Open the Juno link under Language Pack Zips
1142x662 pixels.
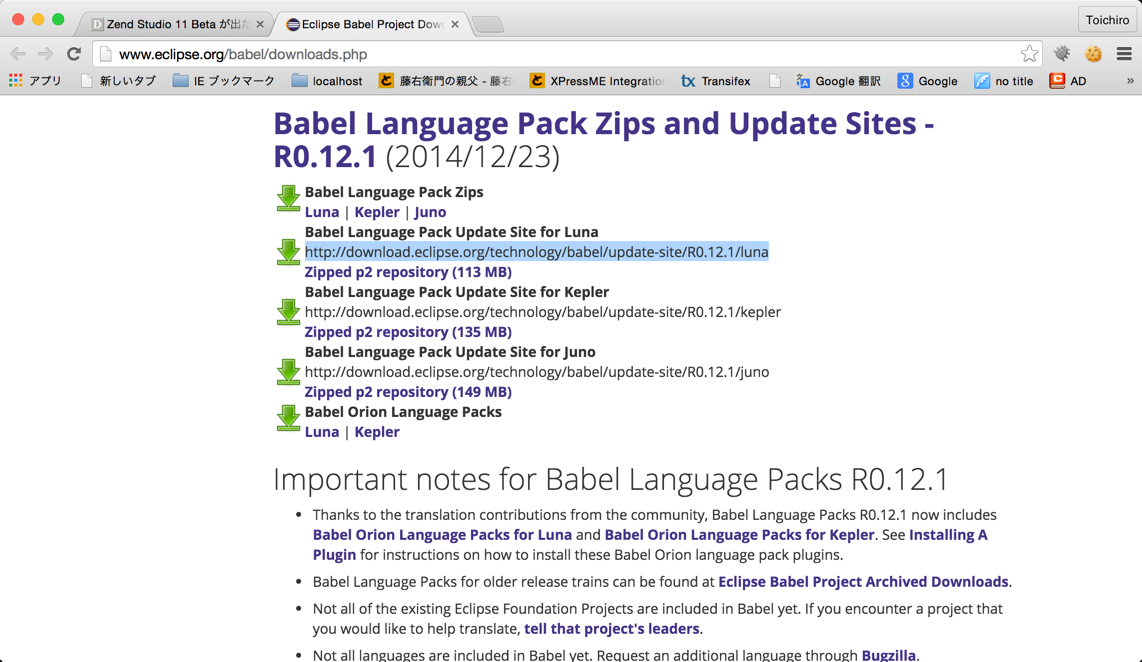click(x=430, y=212)
